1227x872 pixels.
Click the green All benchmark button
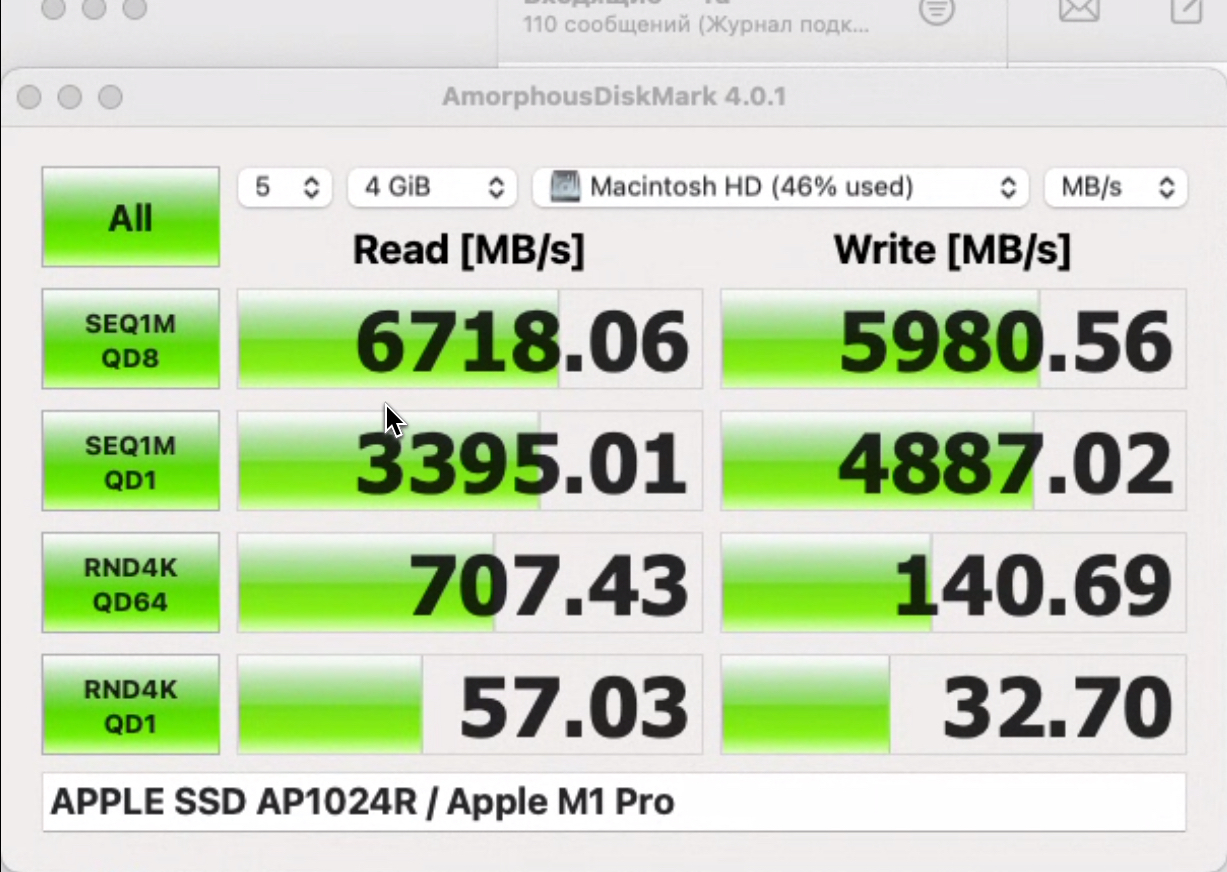[130, 217]
